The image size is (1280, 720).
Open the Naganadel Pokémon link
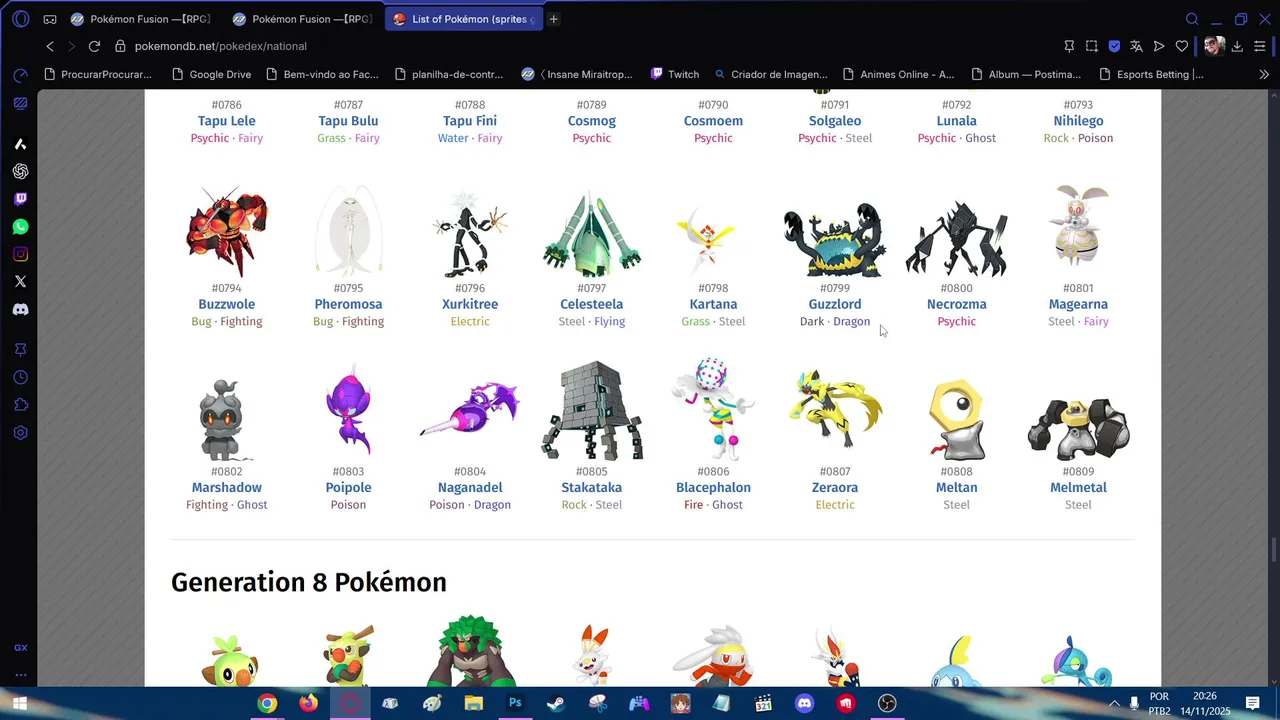pos(470,488)
